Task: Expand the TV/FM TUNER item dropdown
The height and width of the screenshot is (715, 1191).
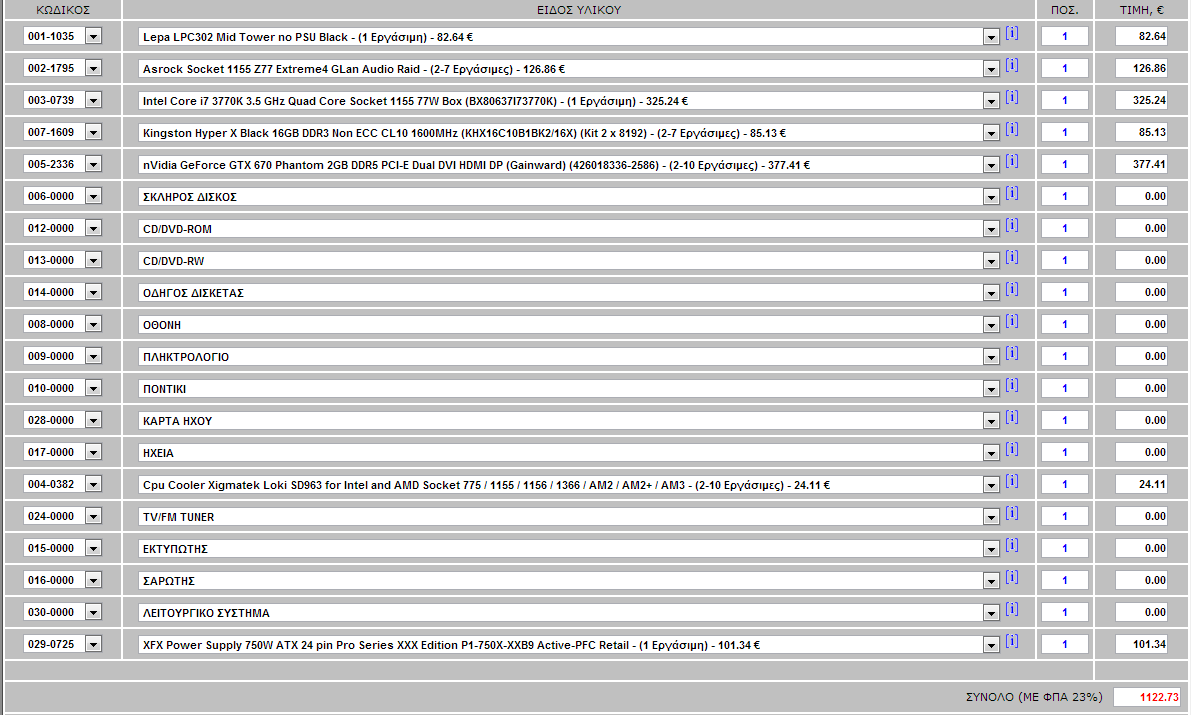Action: click(x=990, y=517)
